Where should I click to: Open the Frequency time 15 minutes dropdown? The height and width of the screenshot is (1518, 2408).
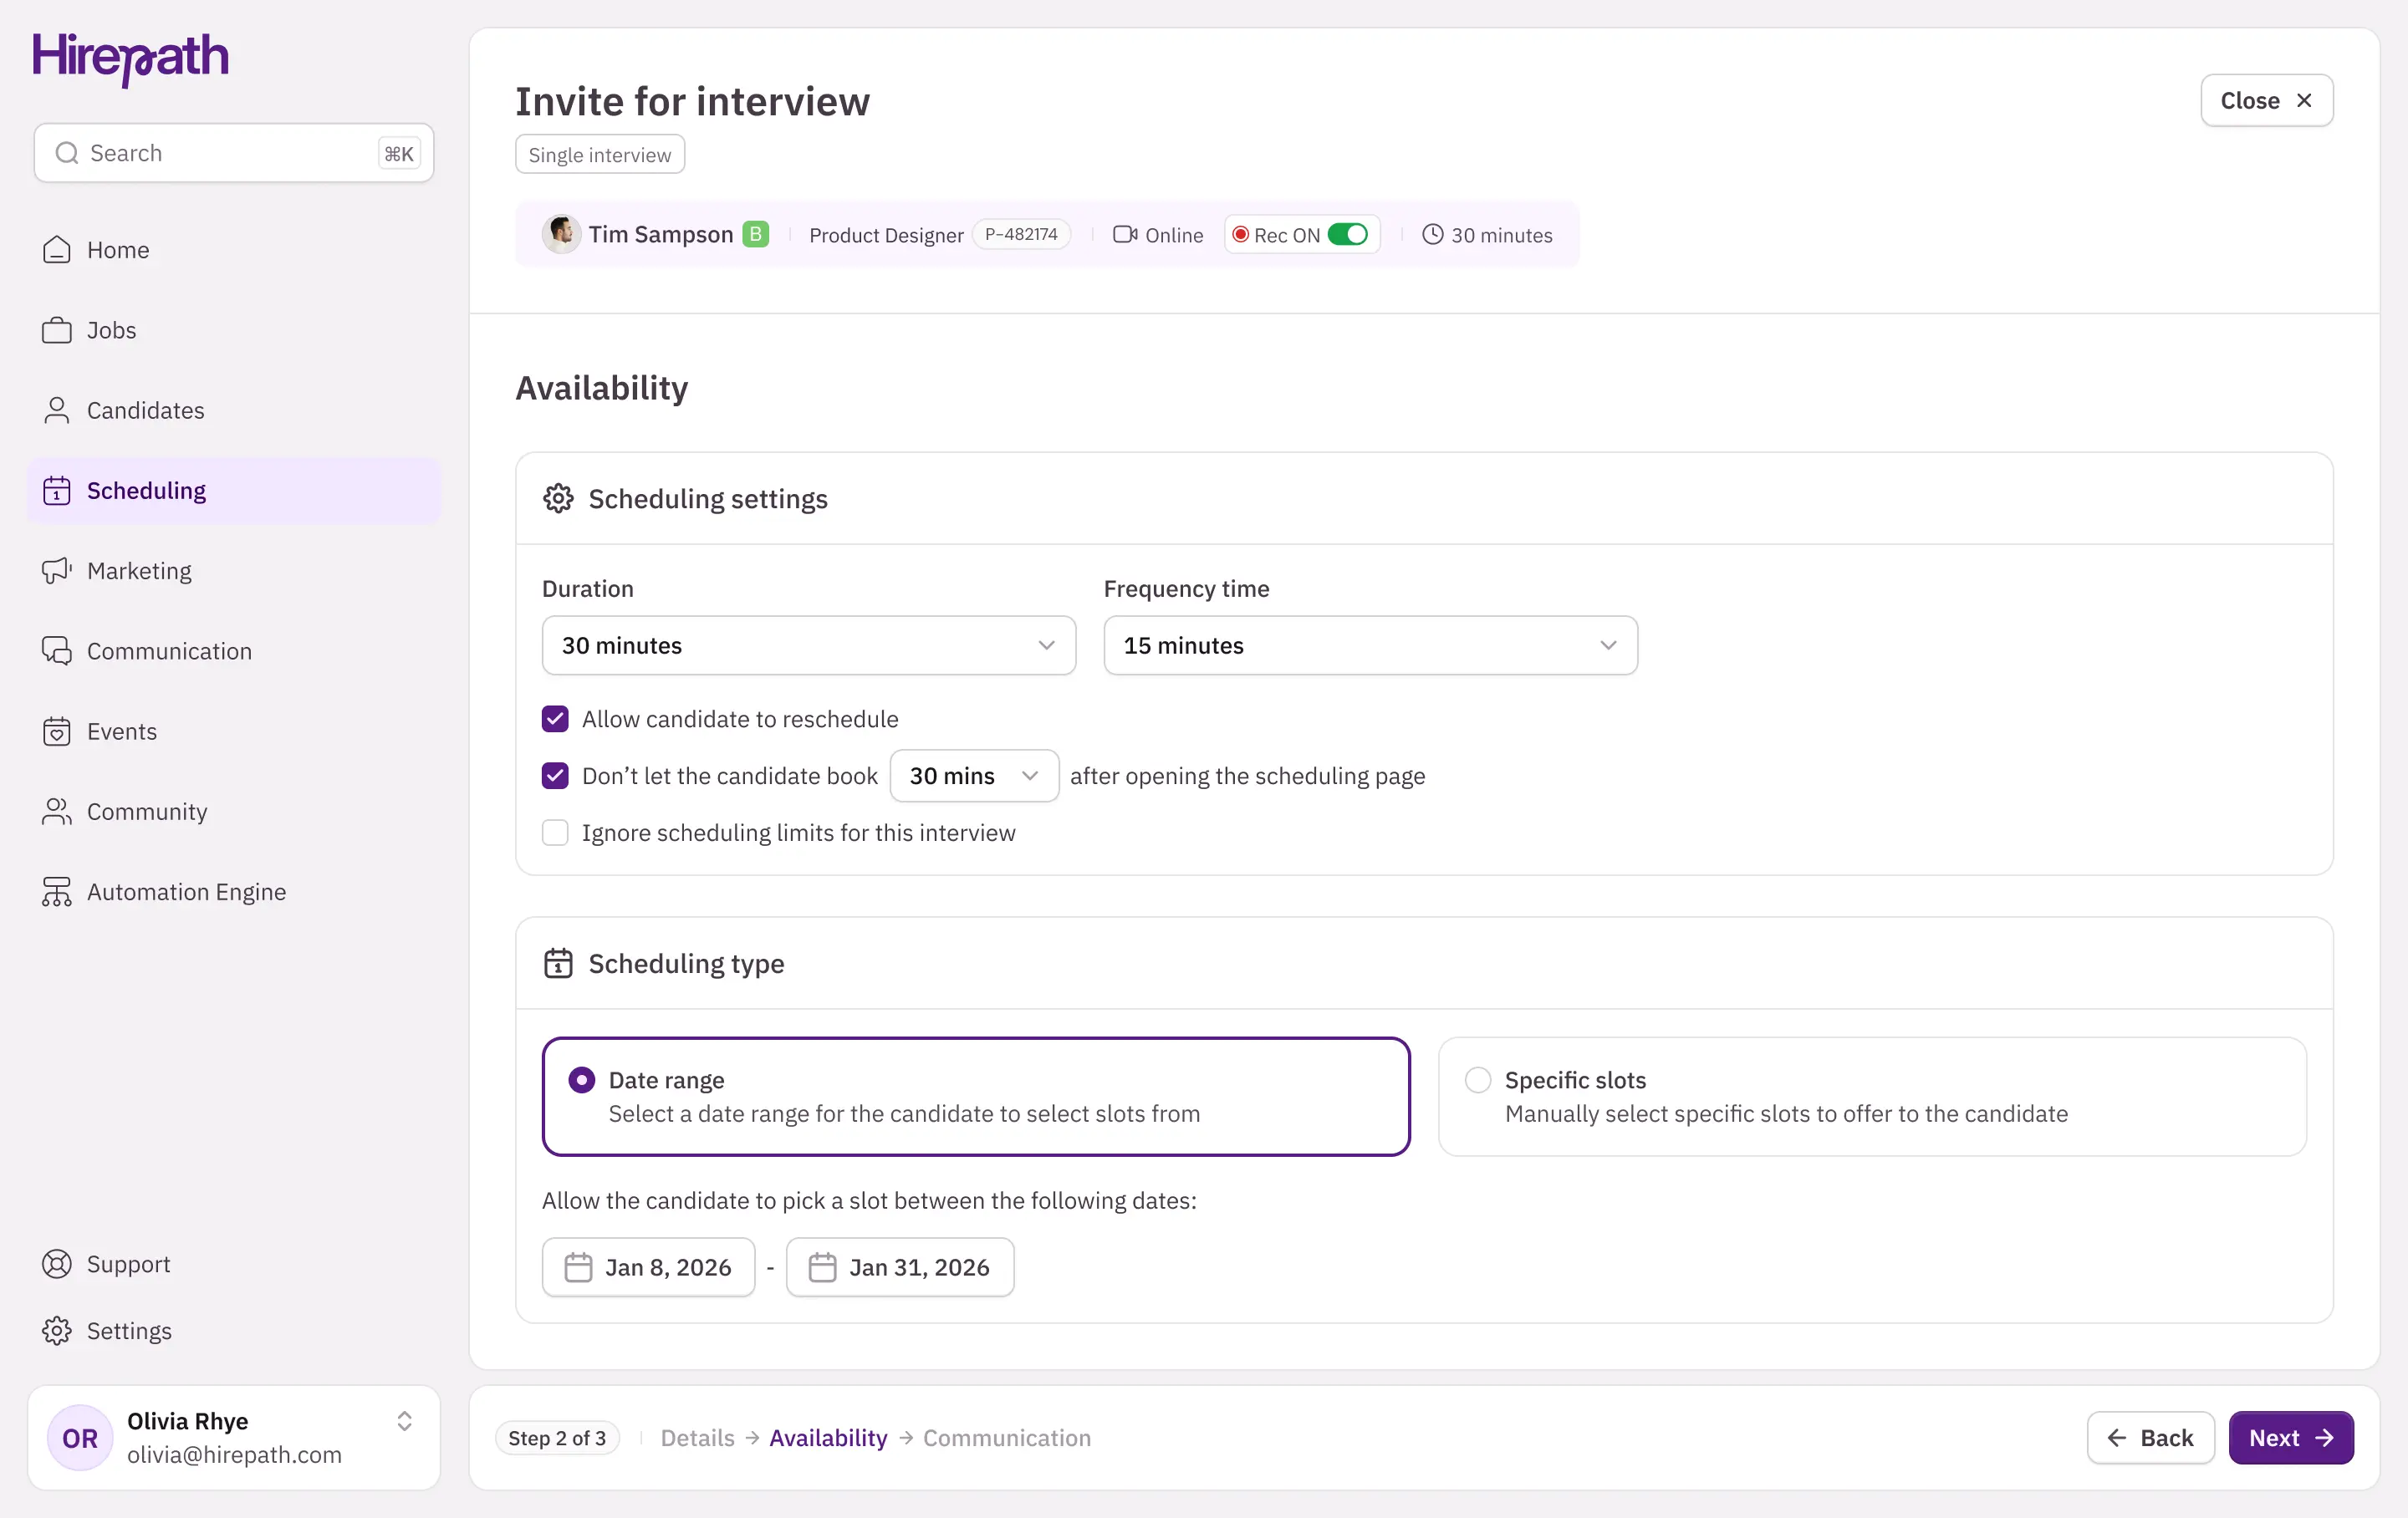[x=1370, y=646]
